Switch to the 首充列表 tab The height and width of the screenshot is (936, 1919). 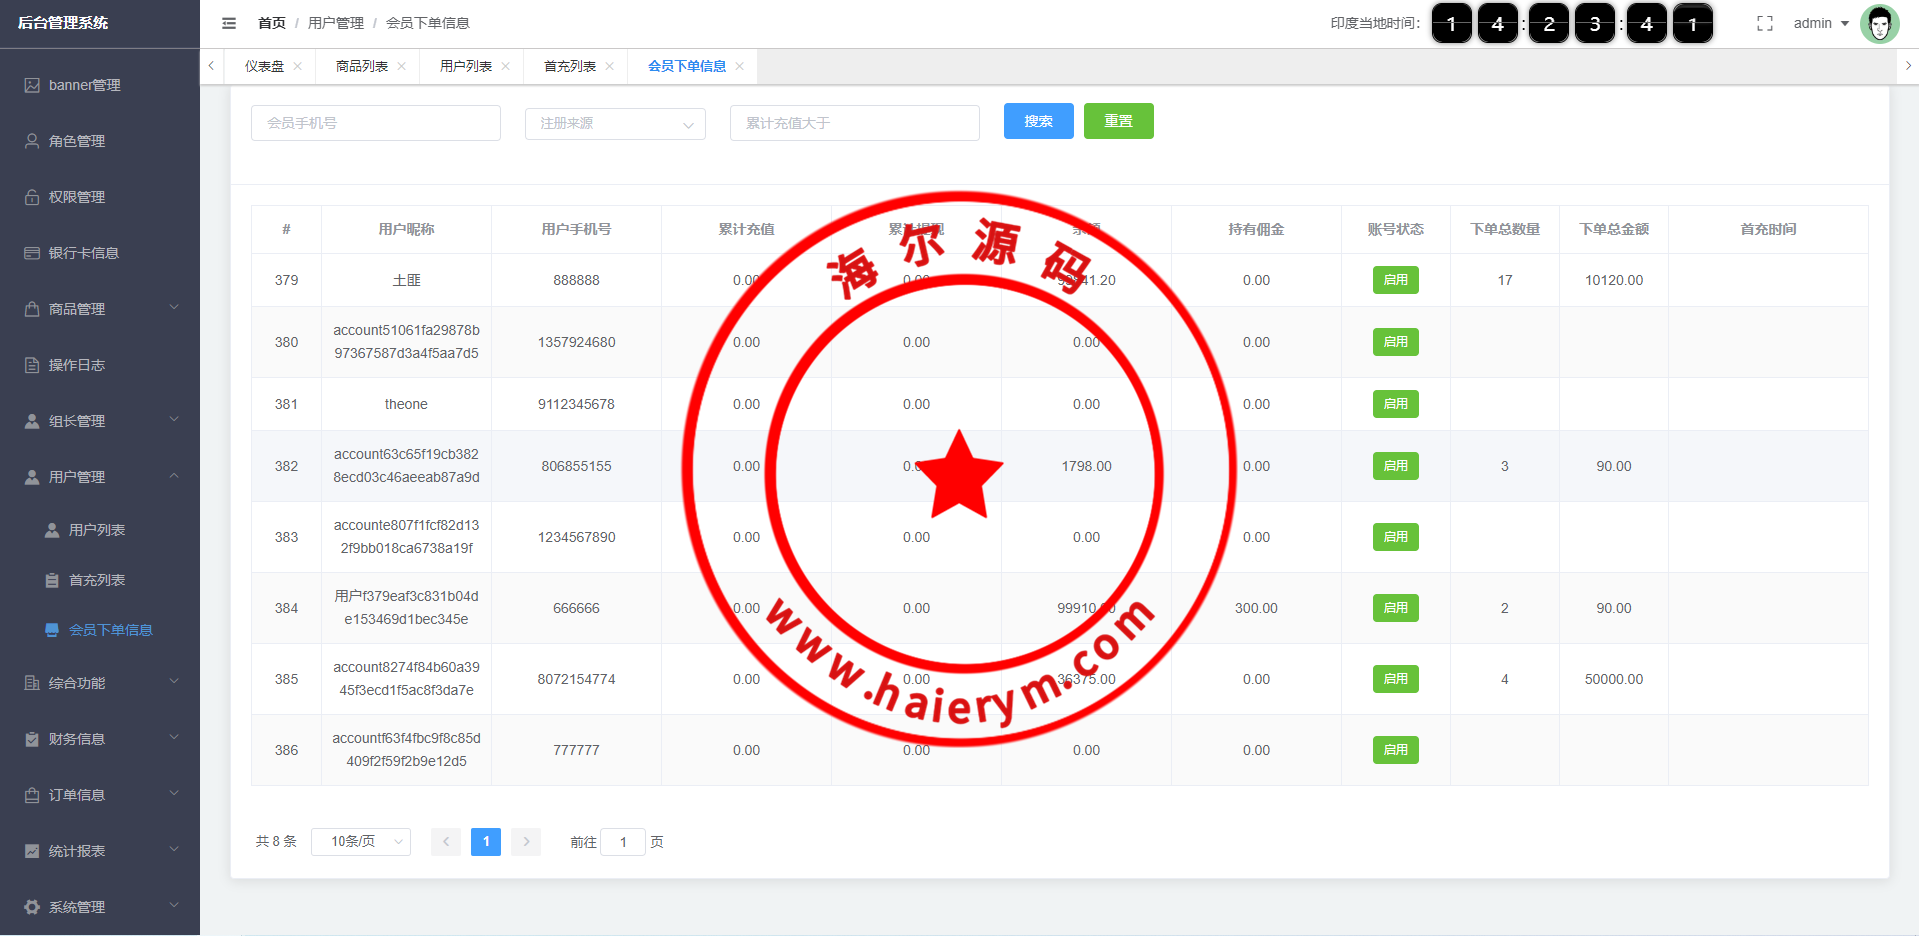coord(569,66)
